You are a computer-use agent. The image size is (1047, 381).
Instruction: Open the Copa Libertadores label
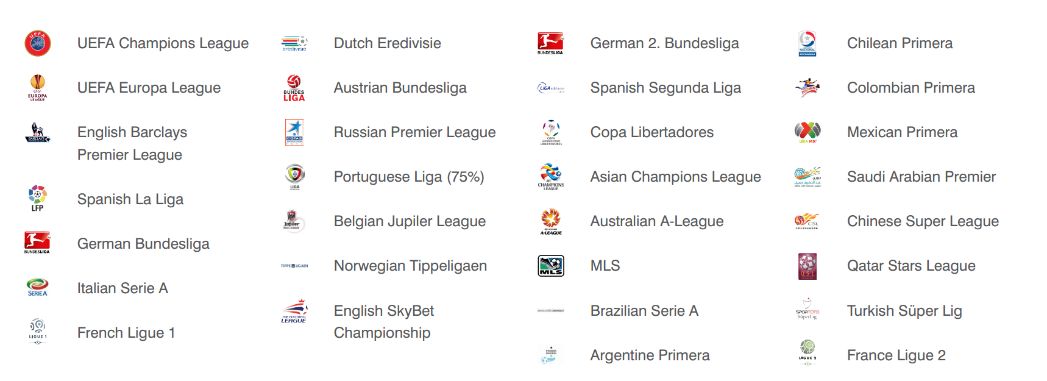pyautogui.click(x=652, y=132)
